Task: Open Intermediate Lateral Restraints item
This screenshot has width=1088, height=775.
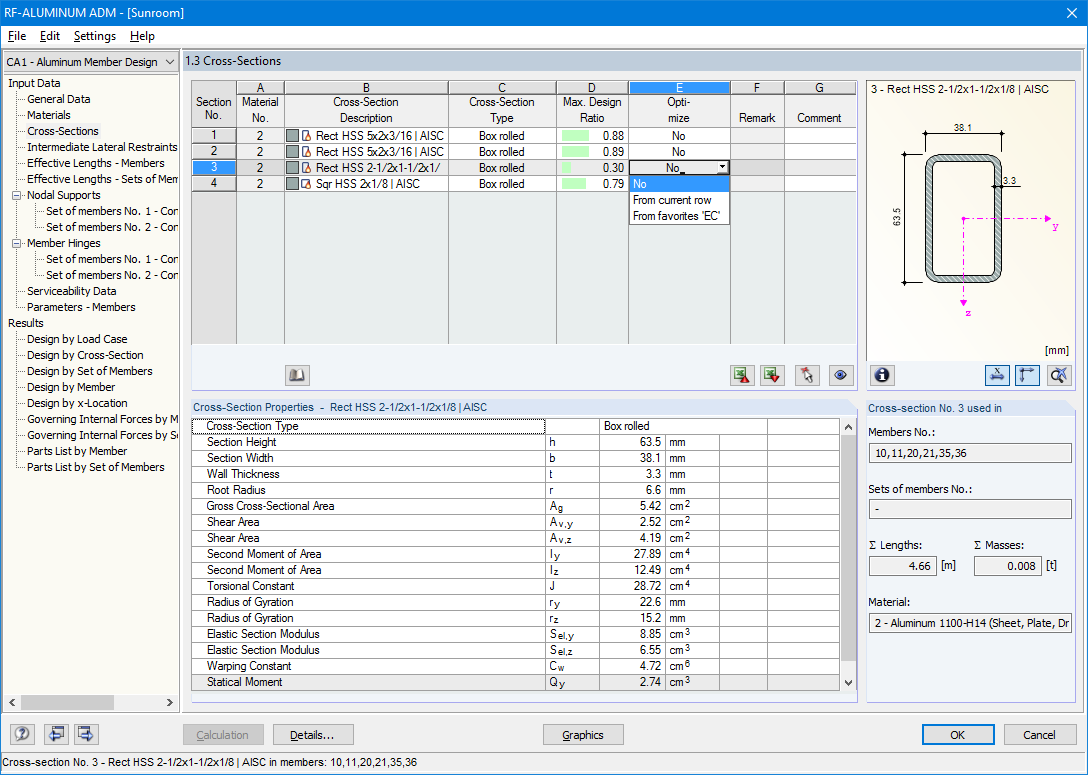Action: point(102,147)
